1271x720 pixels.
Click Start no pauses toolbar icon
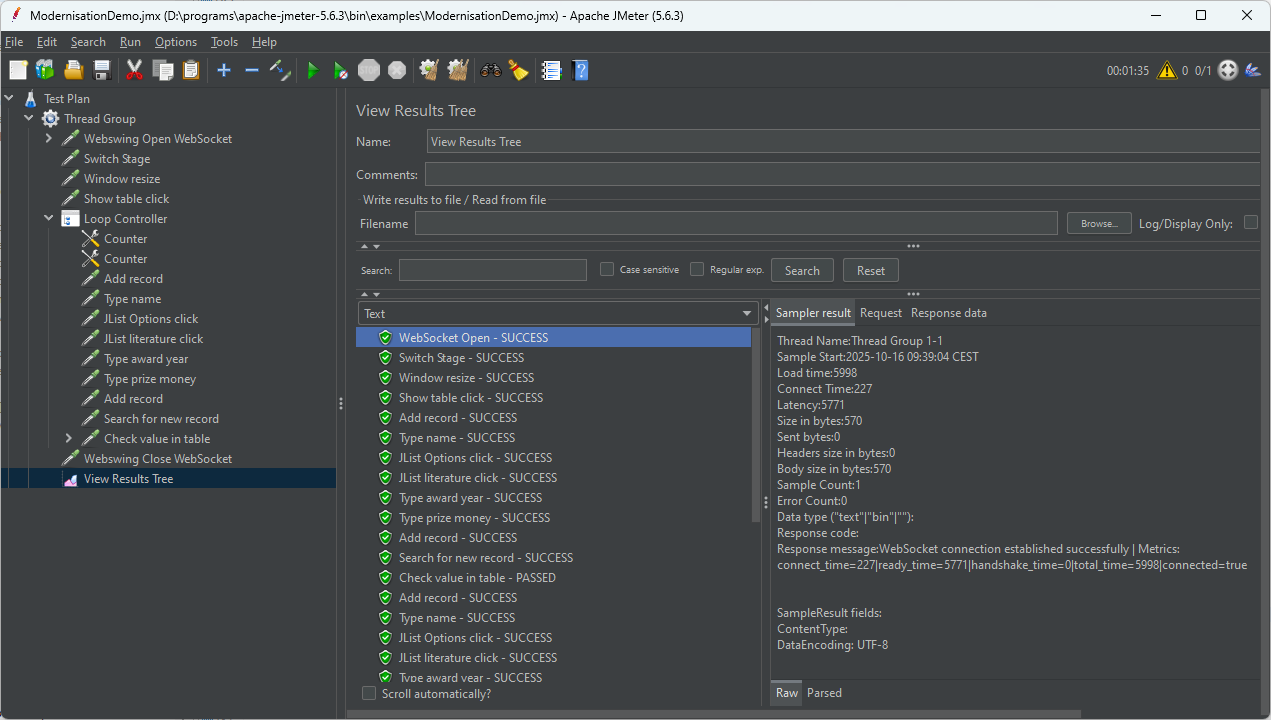click(341, 70)
